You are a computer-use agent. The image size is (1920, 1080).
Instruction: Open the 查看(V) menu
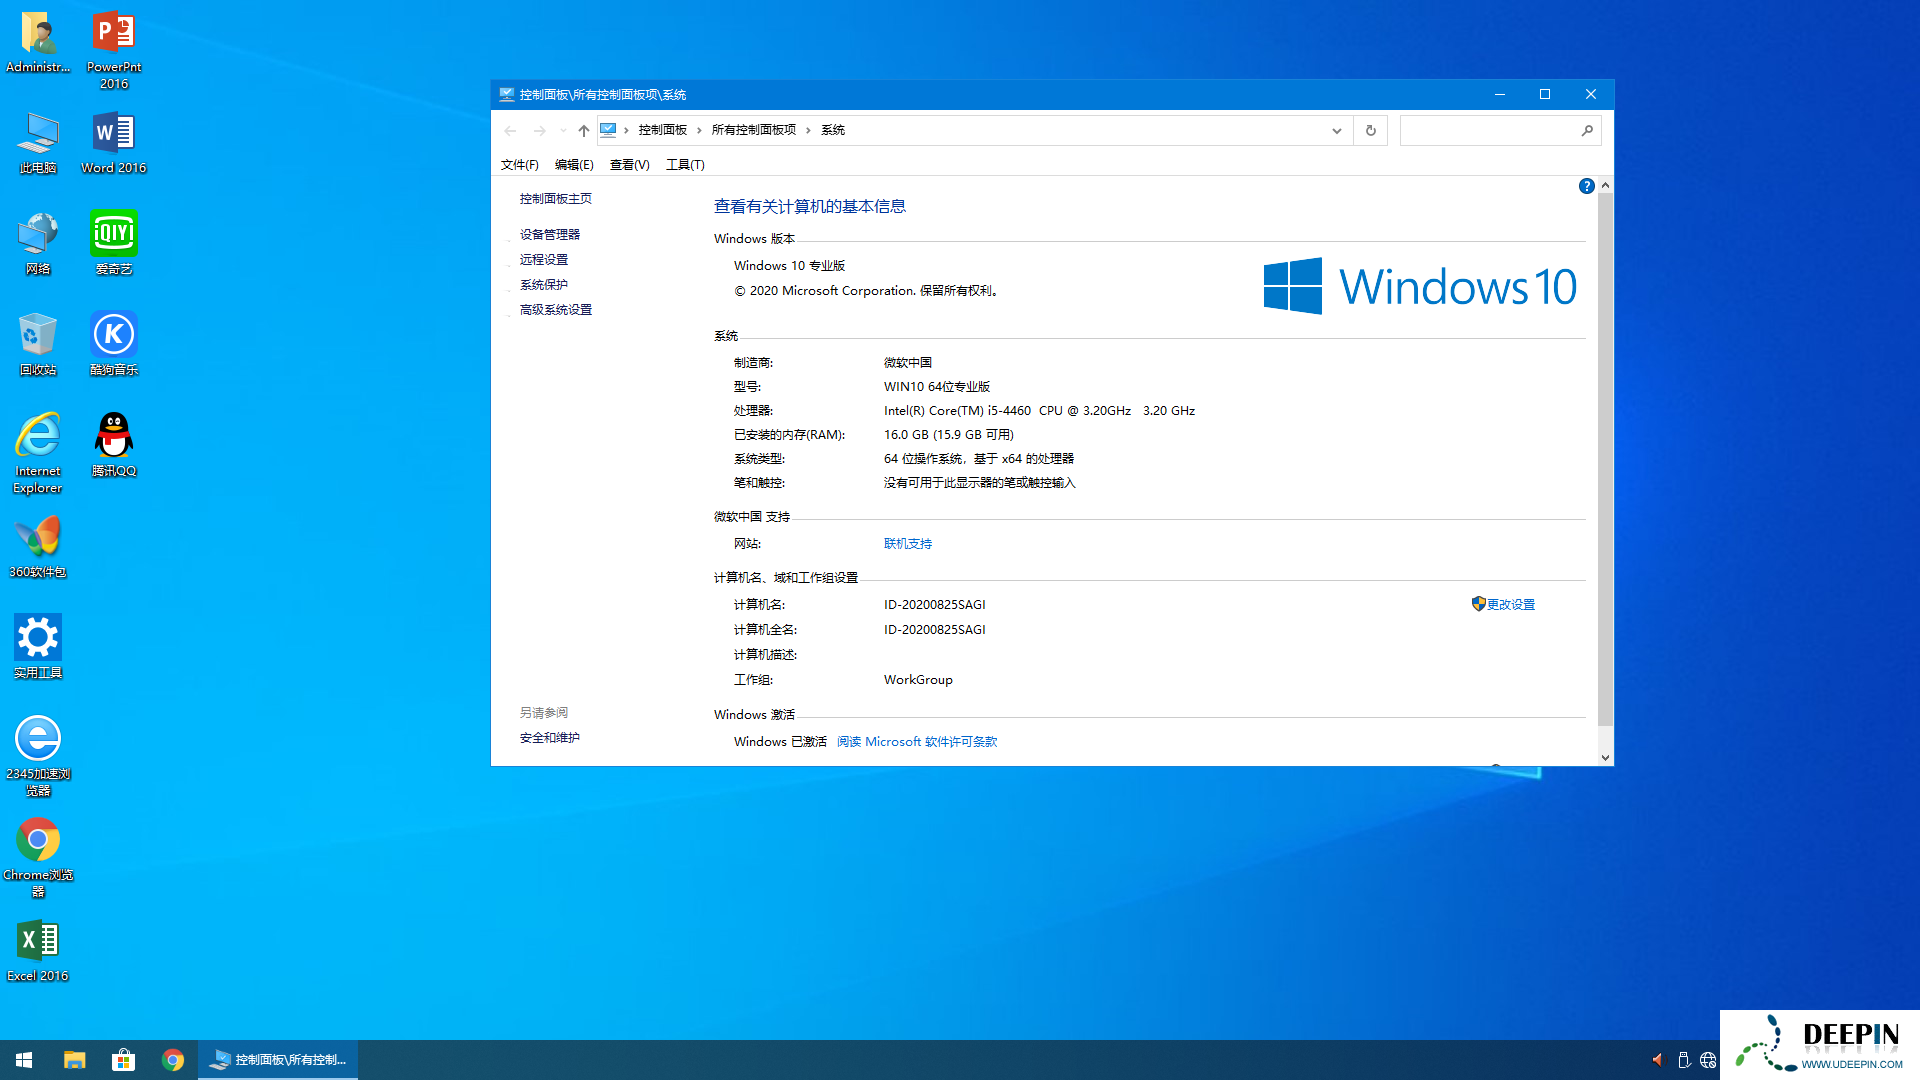630,165
